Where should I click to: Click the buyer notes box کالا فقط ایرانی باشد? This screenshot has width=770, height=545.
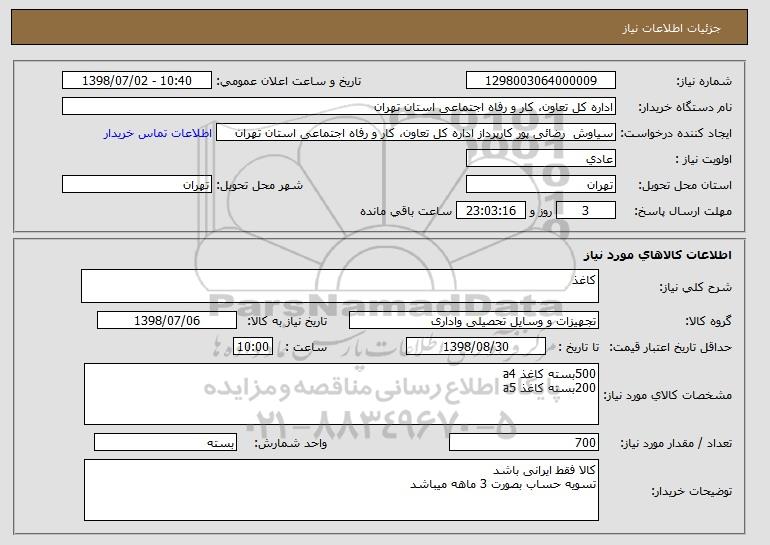coord(341,490)
